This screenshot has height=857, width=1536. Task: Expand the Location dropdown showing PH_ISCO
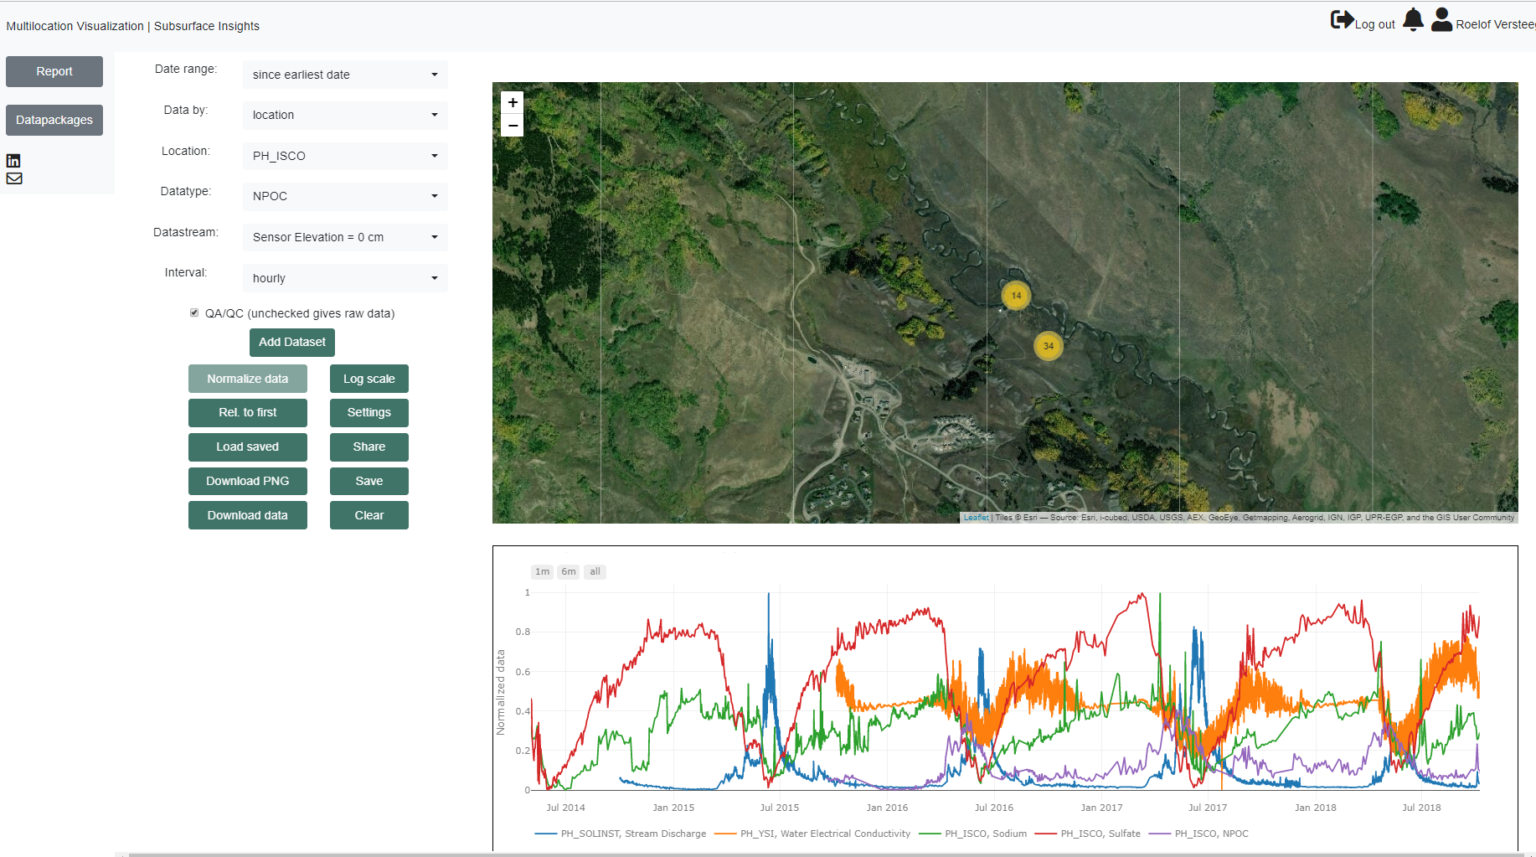(344, 156)
